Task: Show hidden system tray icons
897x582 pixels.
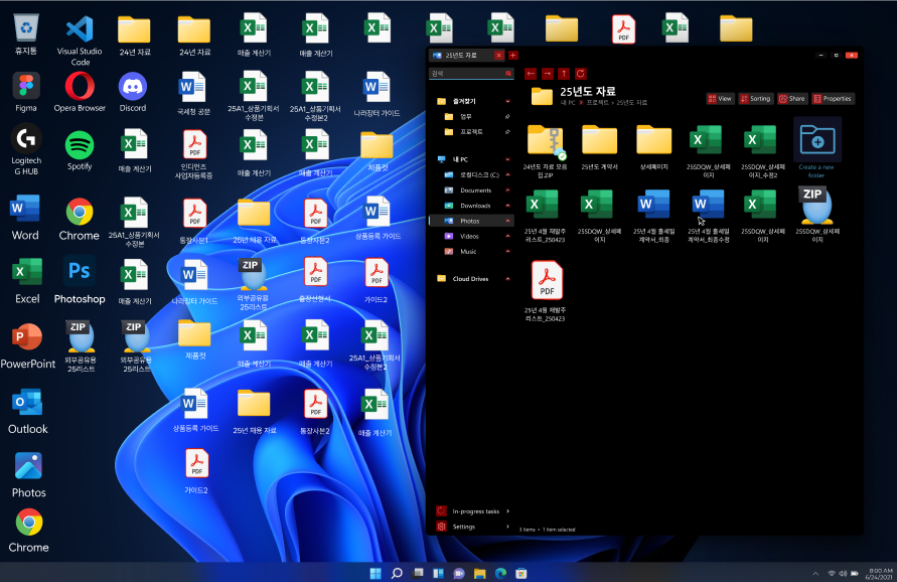Action: 815,573
